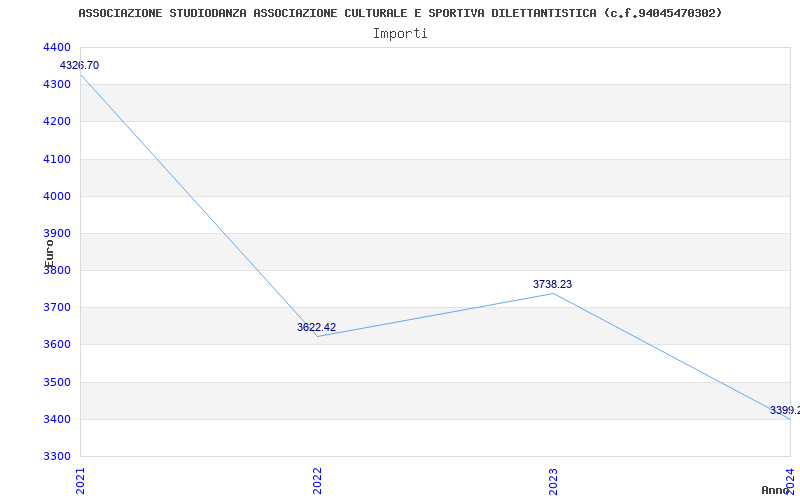Select the 3738.23 data label
This screenshot has width=800, height=500.
553,284
